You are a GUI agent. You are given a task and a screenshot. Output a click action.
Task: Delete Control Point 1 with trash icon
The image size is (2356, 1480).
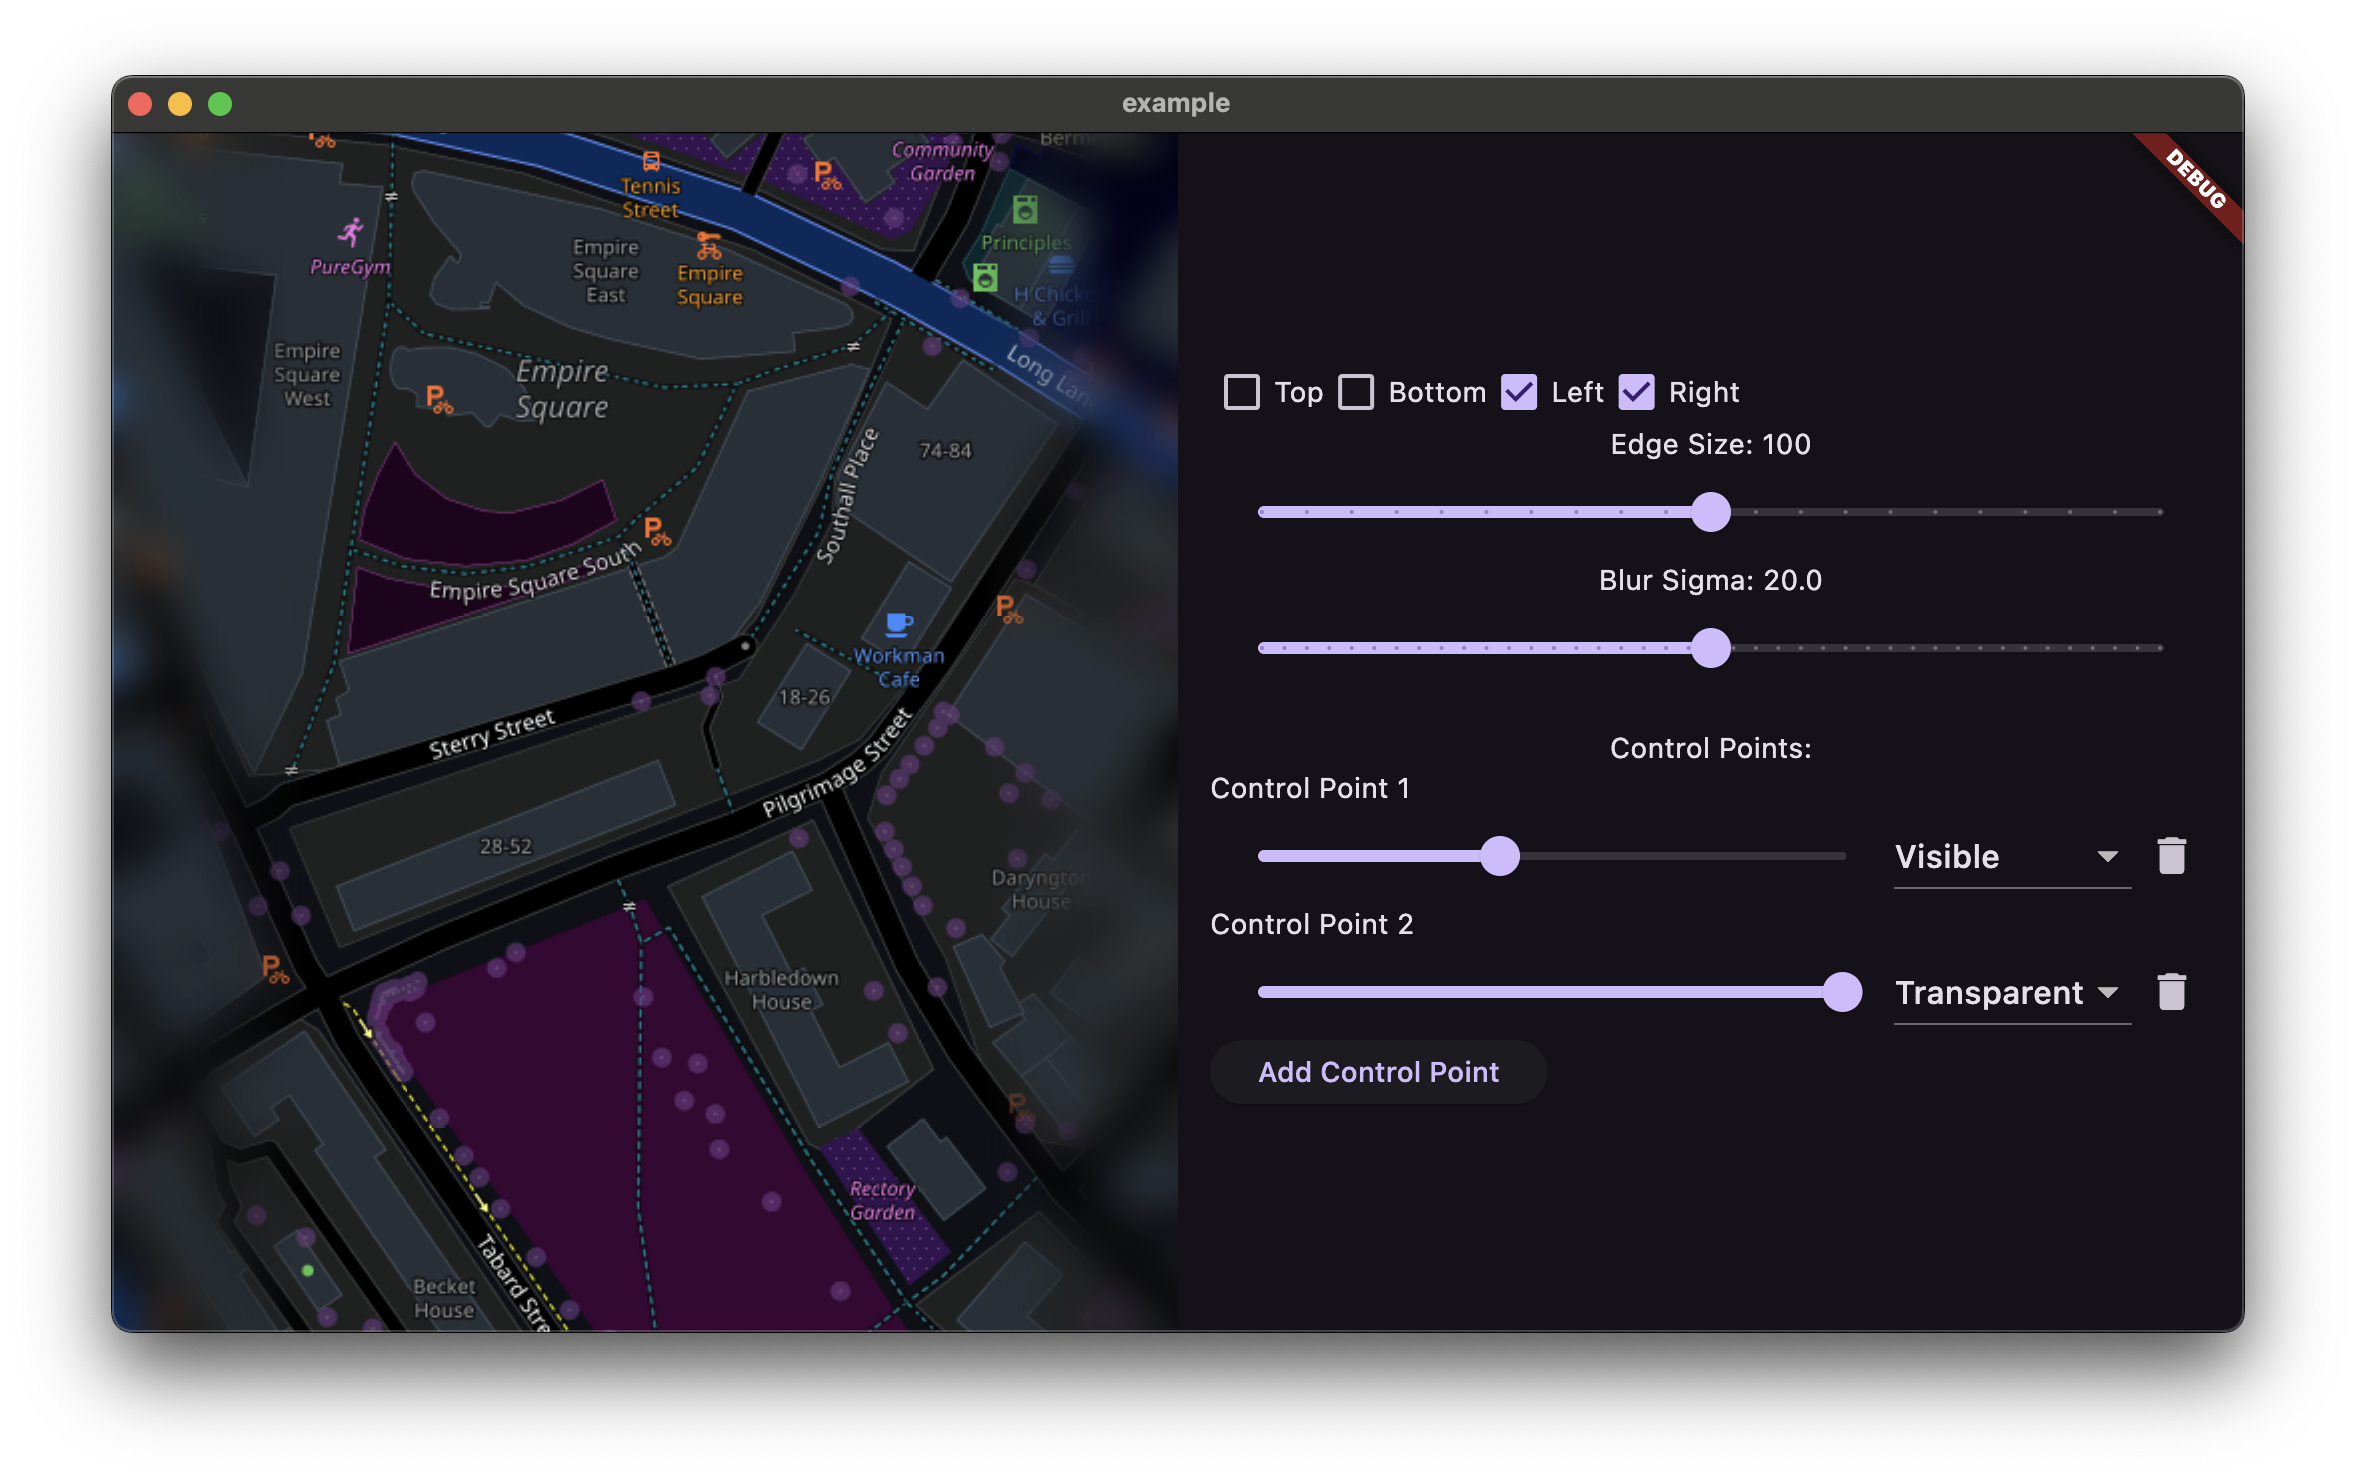click(x=2171, y=856)
